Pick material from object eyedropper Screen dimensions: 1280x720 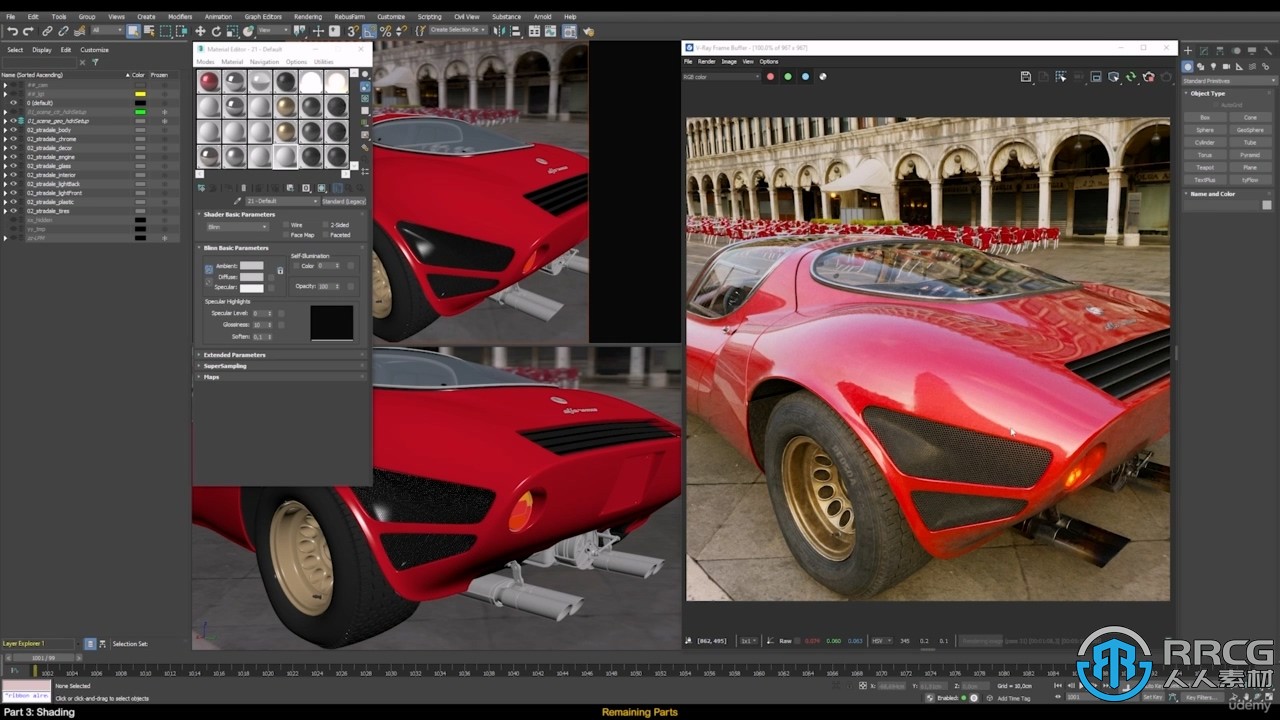pos(237,201)
